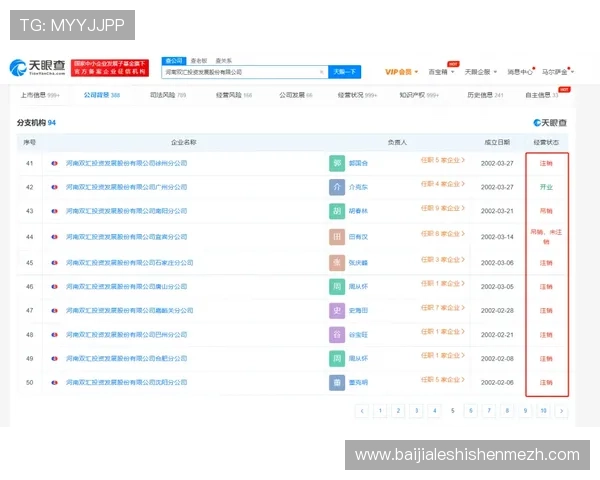Click the 介 avatar tile in row 42
The image size is (600, 480).
pos(337,187)
